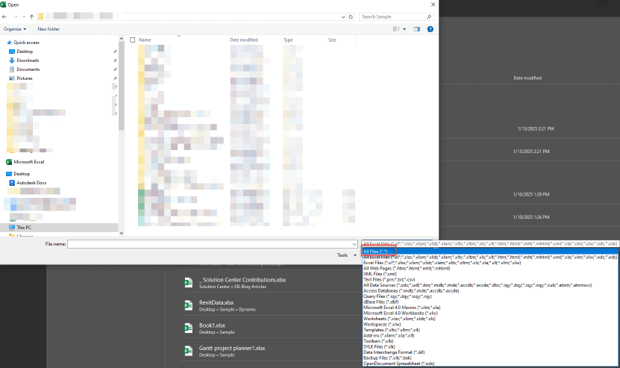Choose All Web Pages filter option

pyautogui.click(x=490, y=268)
